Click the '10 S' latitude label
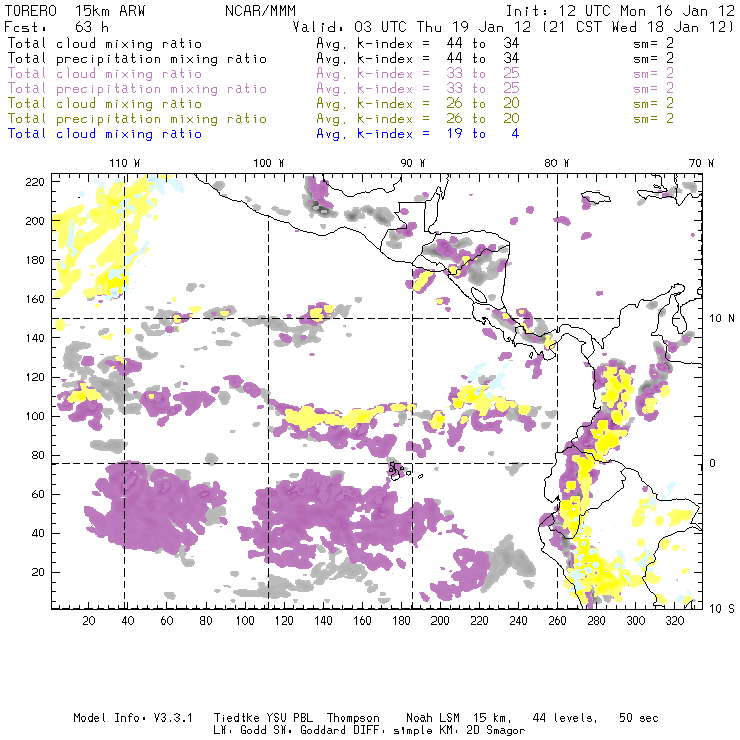The width and height of the screenshot is (740, 740). 722,609
